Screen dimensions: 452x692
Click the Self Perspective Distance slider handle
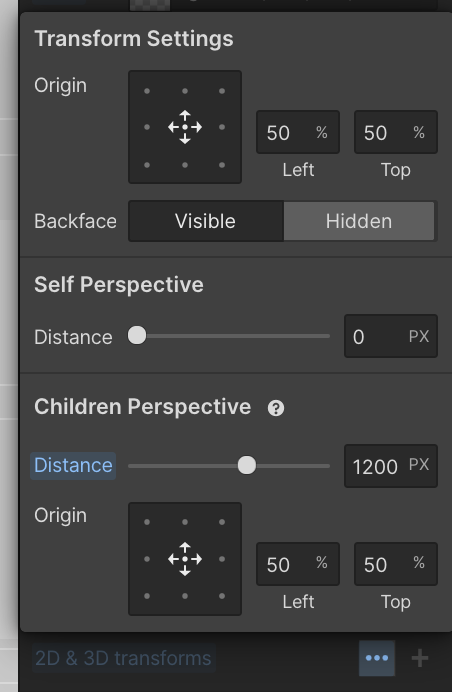coord(137,335)
